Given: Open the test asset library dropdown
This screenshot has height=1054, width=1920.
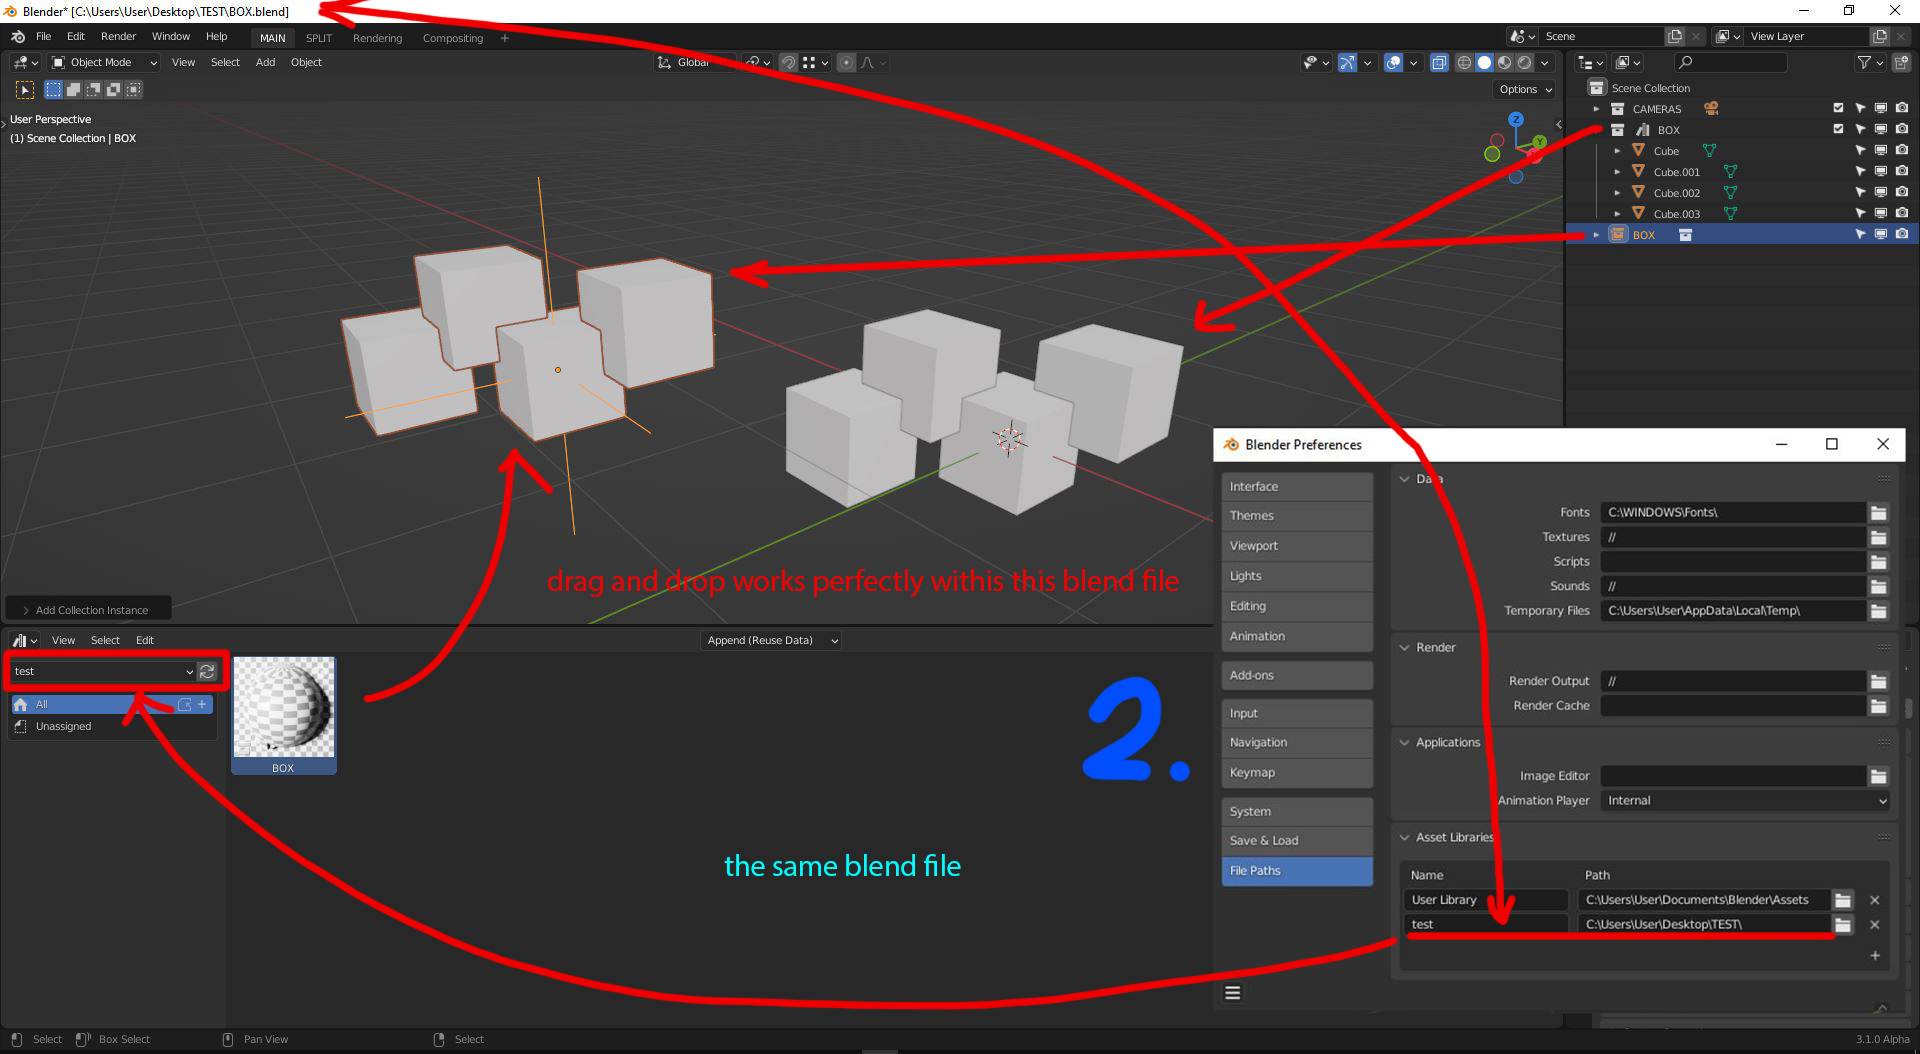Looking at the screenshot, I should (103, 672).
